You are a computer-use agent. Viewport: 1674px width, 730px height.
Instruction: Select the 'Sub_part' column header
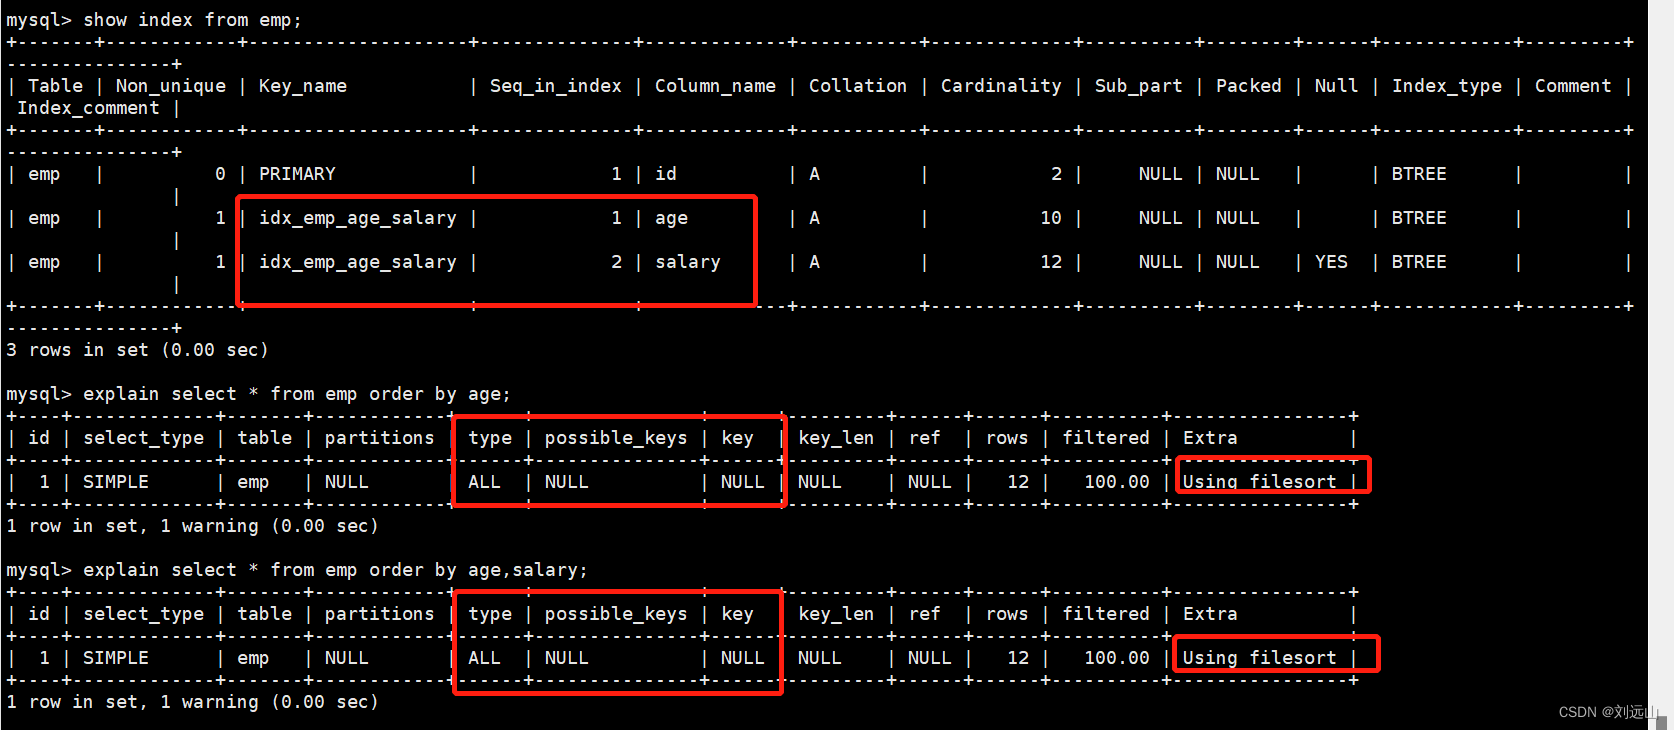(1138, 86)
